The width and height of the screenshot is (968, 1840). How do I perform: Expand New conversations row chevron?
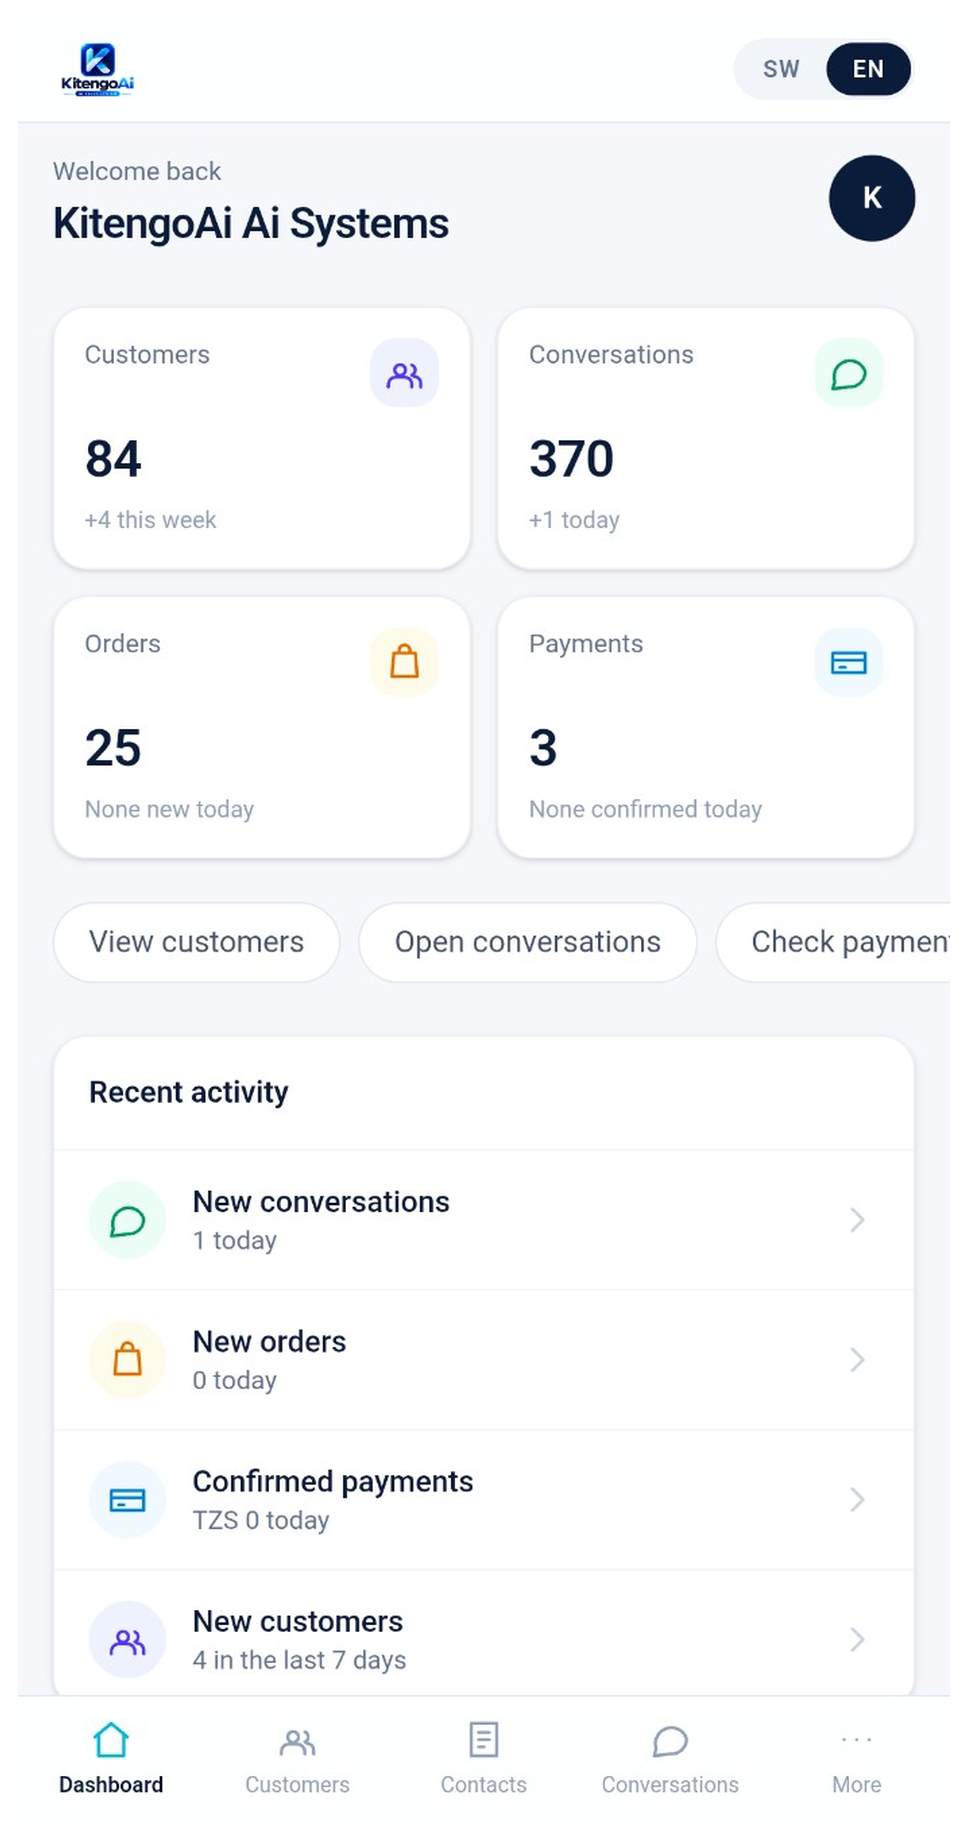pos(857,1220)
